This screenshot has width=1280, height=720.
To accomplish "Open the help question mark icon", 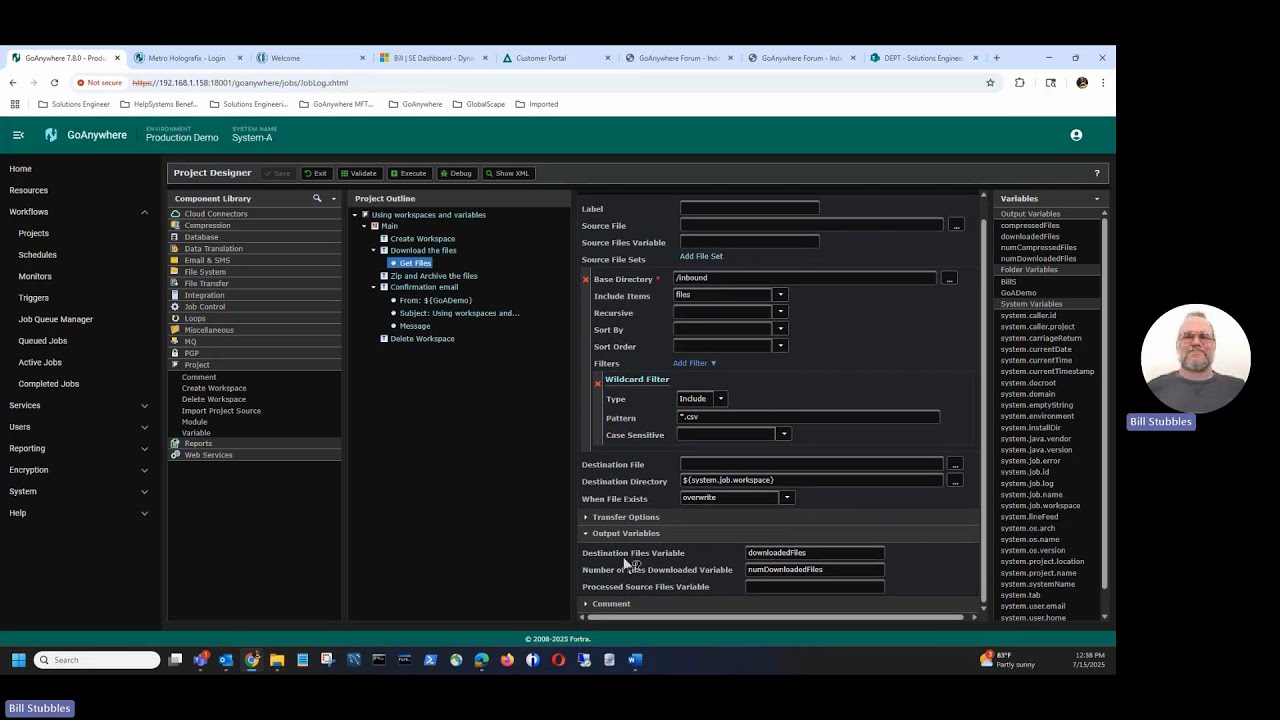I will click(1097, 173).
